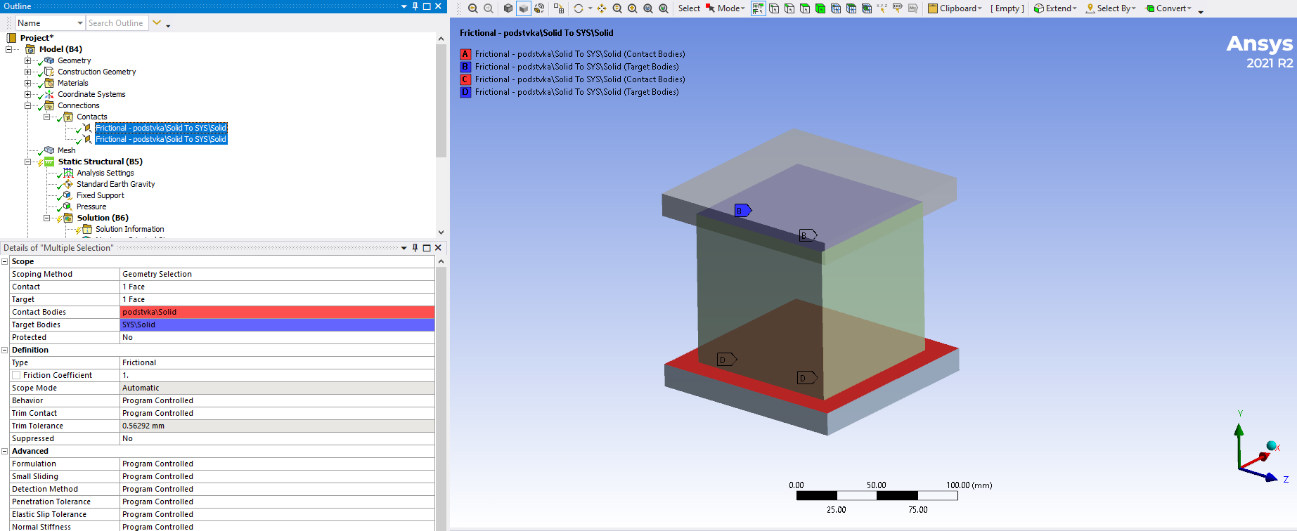Screen dimensions: 1297x531
Task: Collapse the Advanced section in Details
Action: [x=5, y=451]
